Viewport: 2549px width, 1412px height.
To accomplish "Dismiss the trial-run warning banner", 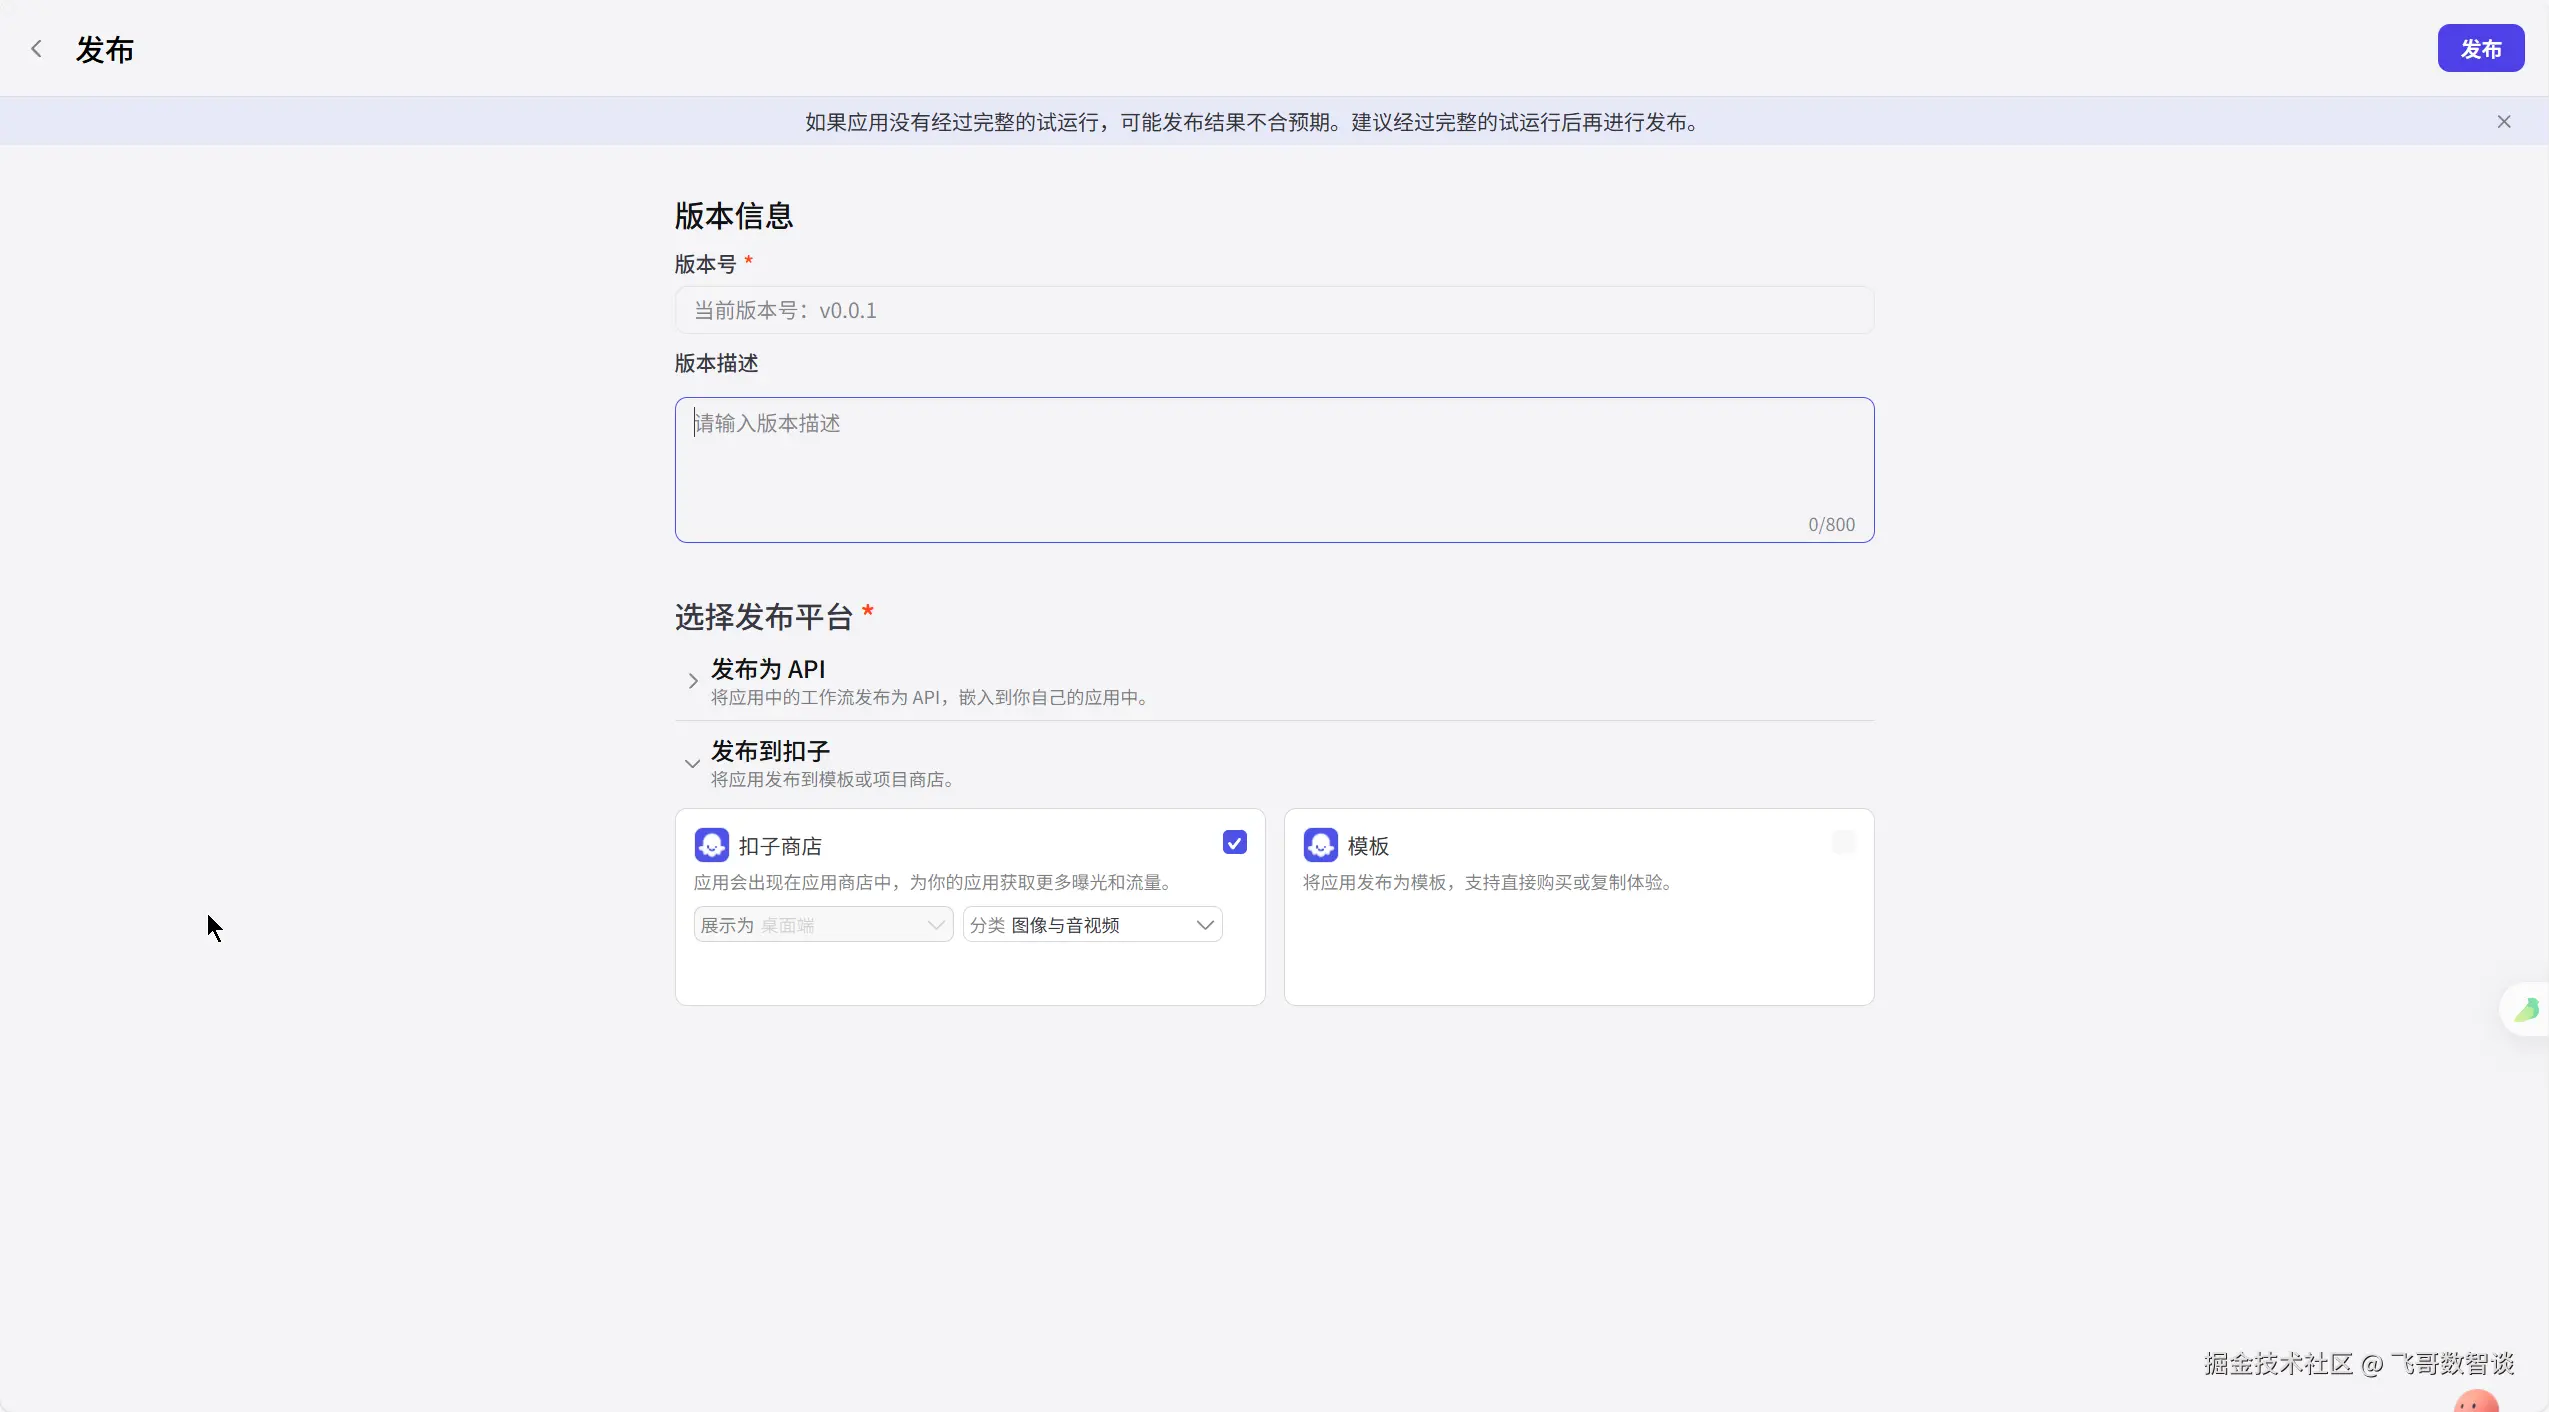I will coord(2503,122).
